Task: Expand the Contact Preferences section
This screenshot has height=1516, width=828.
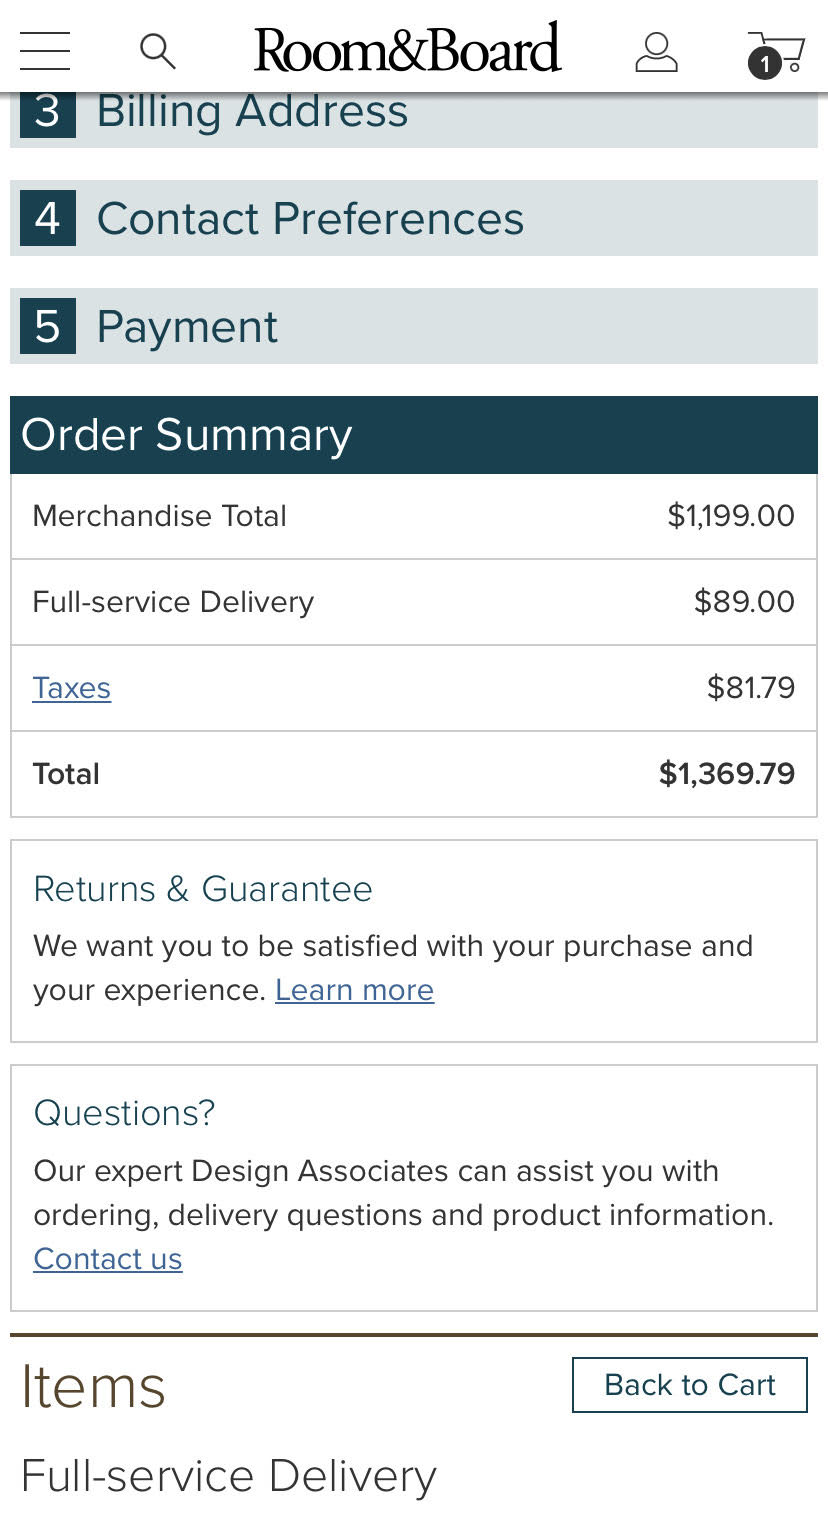Action: click(310, 219)
